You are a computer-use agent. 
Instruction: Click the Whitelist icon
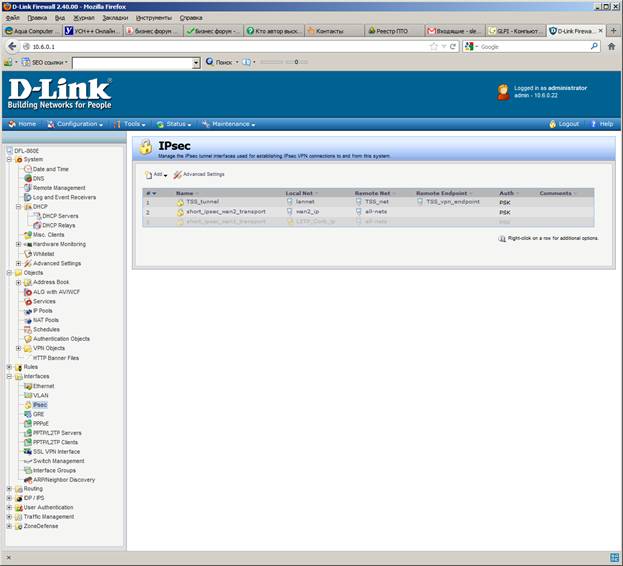(x=28, y=254)
